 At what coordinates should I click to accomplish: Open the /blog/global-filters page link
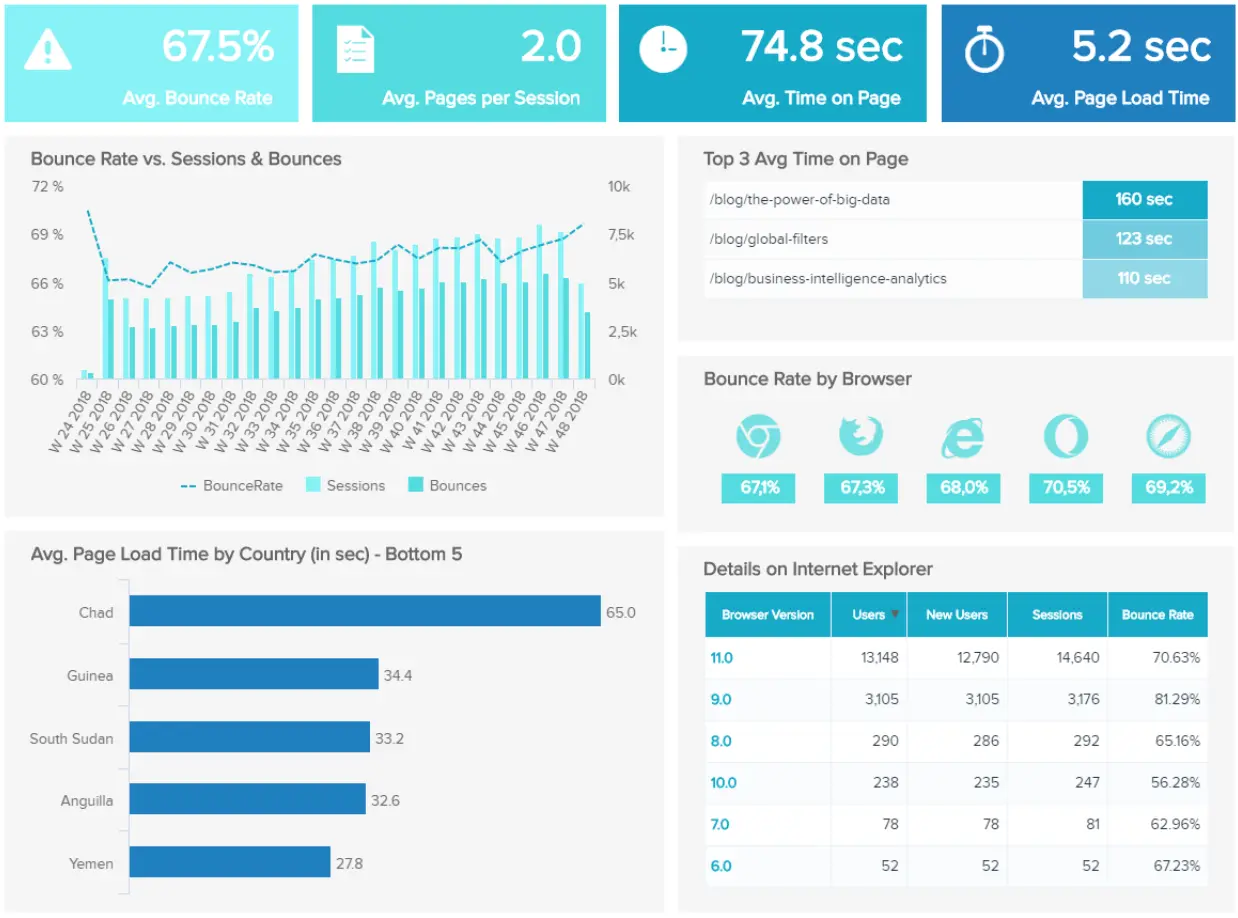(770, 239)
